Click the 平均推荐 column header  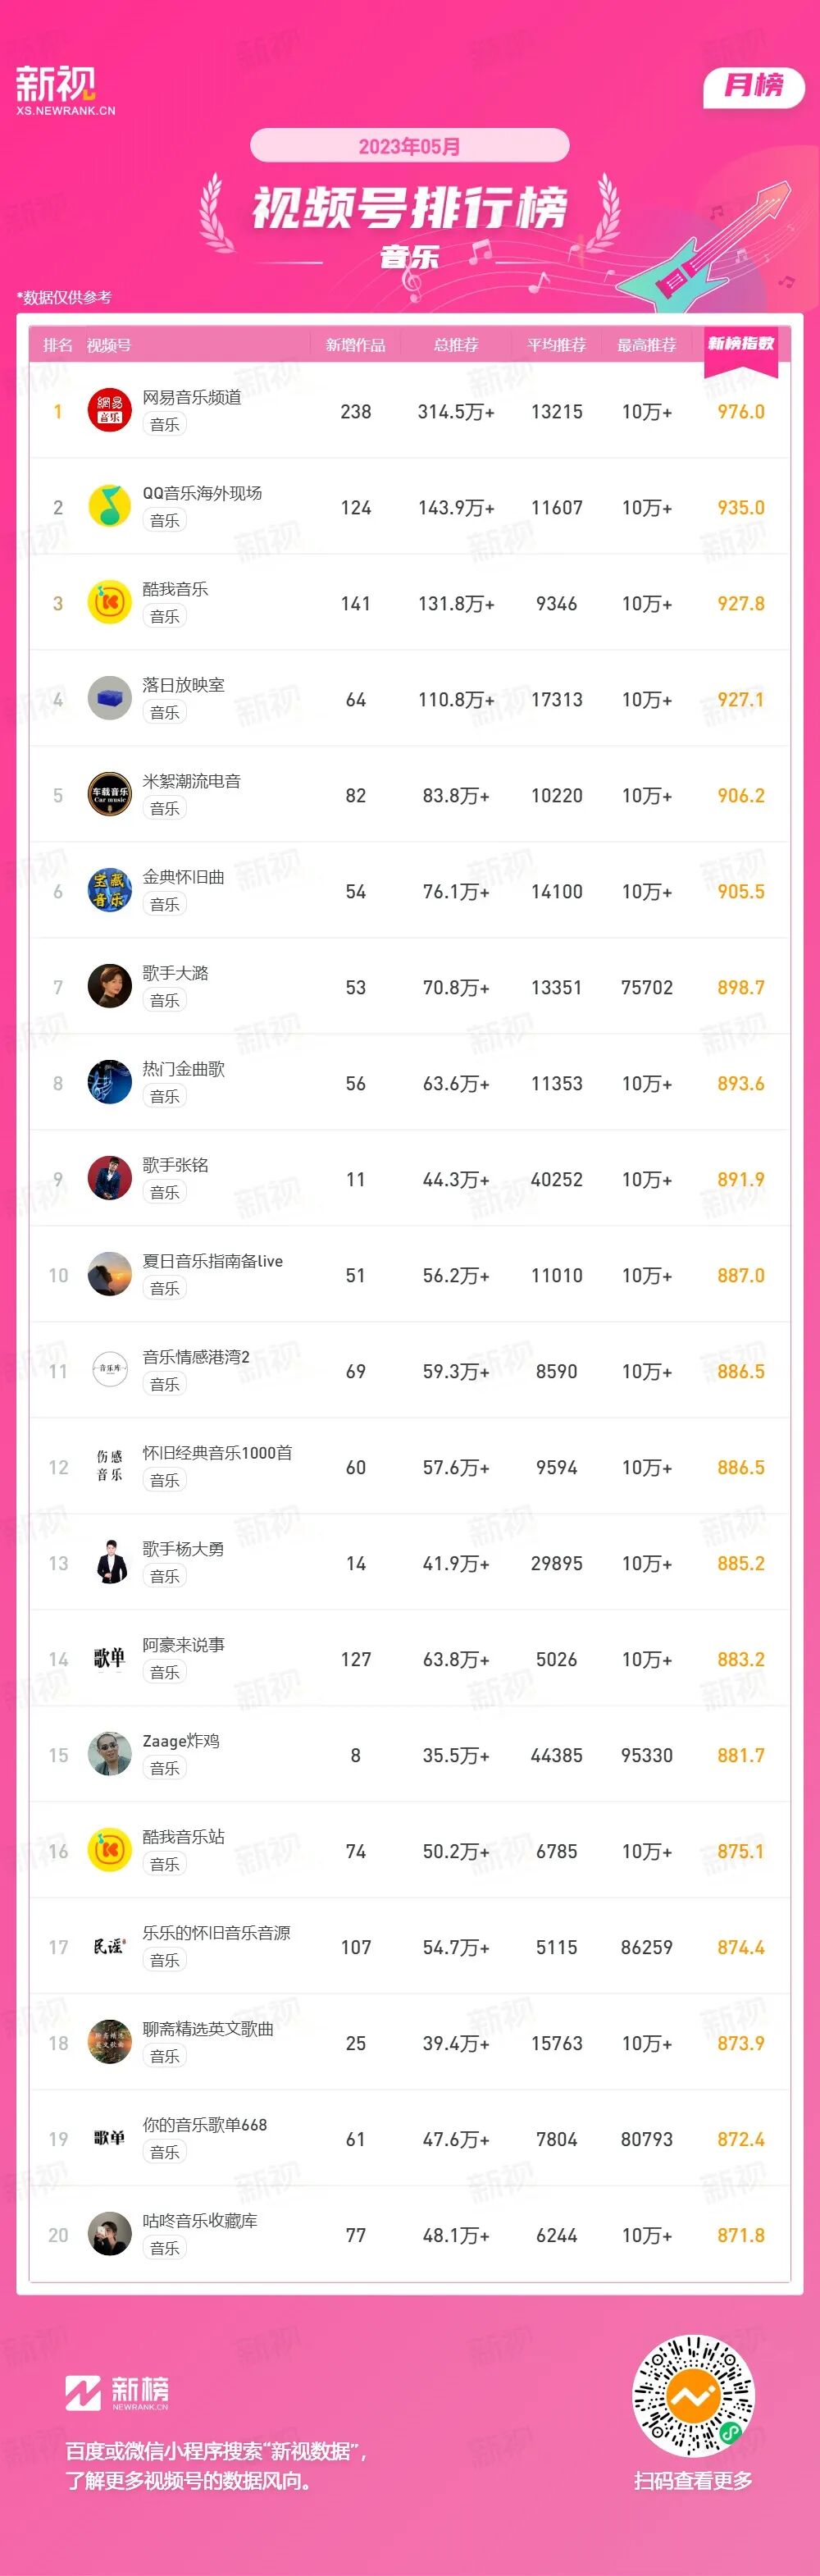click(556, 345)
